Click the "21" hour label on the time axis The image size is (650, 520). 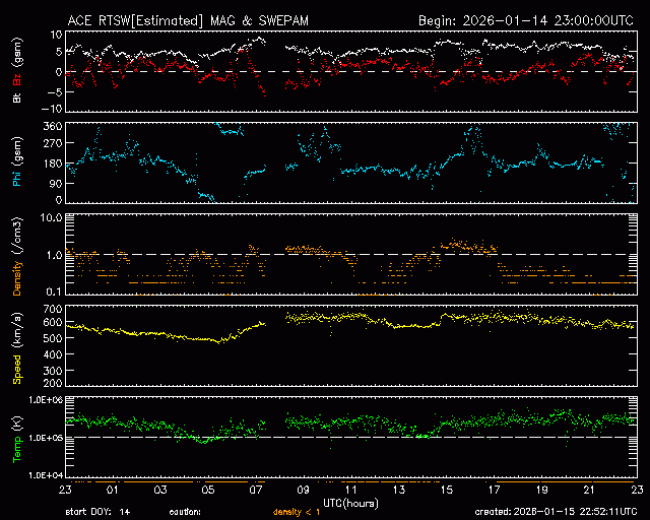point(589,490)
